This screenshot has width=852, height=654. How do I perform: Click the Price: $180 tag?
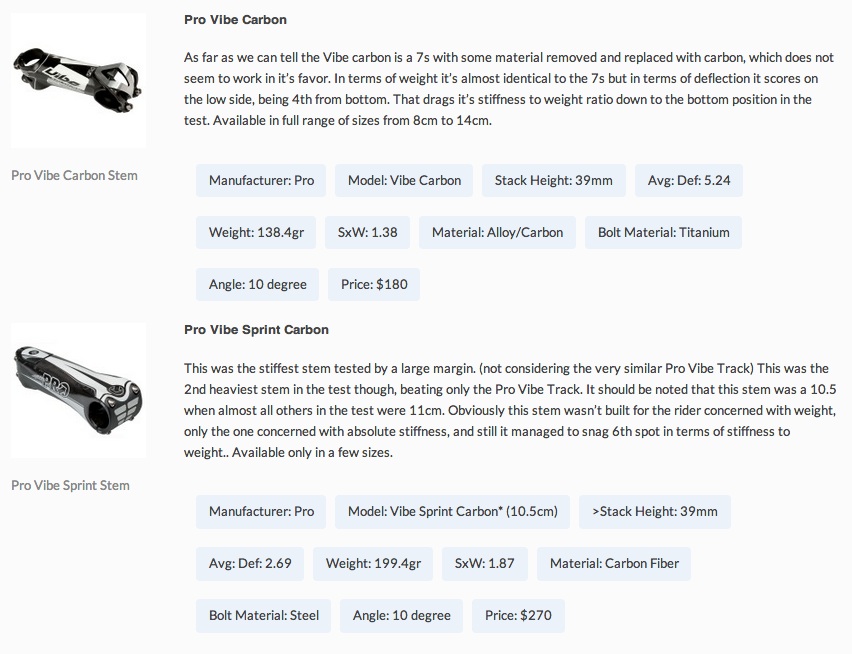pos(374,284)
